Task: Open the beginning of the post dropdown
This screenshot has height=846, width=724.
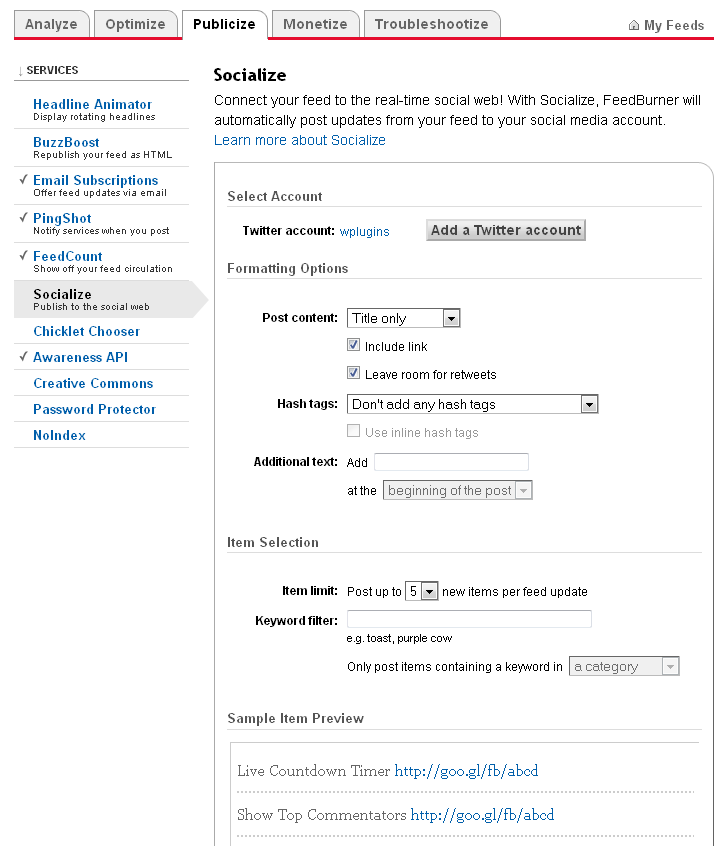Action: click(457, 490)
